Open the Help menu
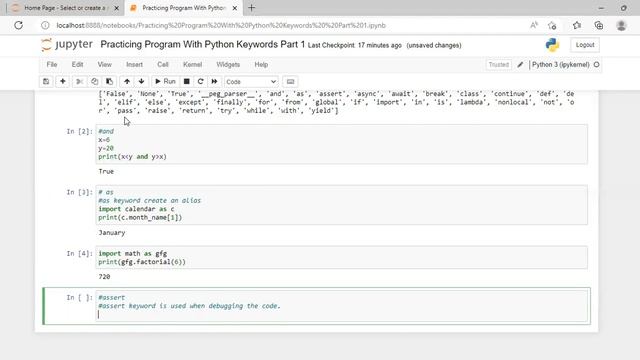 (x=261, y=64)
